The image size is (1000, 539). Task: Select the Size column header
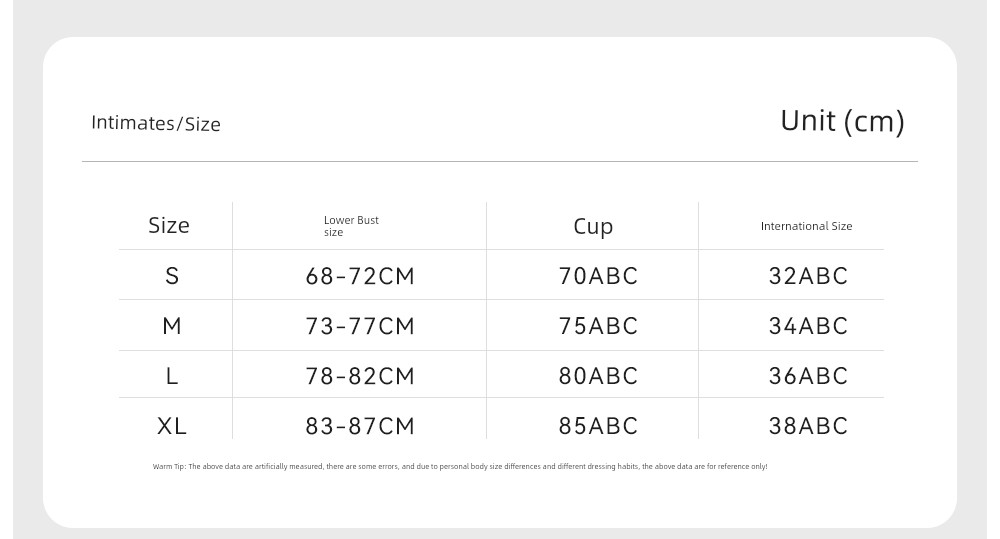click(169, 225)
